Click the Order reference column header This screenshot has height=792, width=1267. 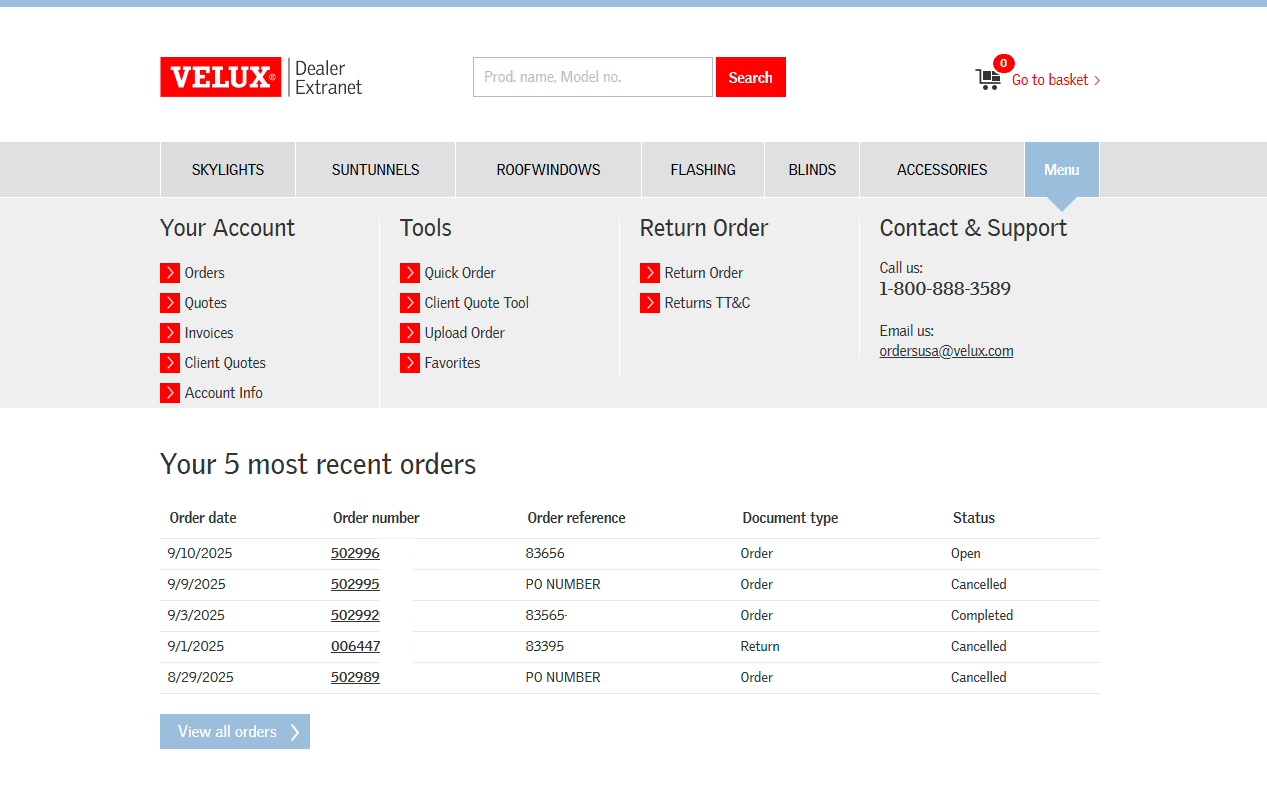577,518
